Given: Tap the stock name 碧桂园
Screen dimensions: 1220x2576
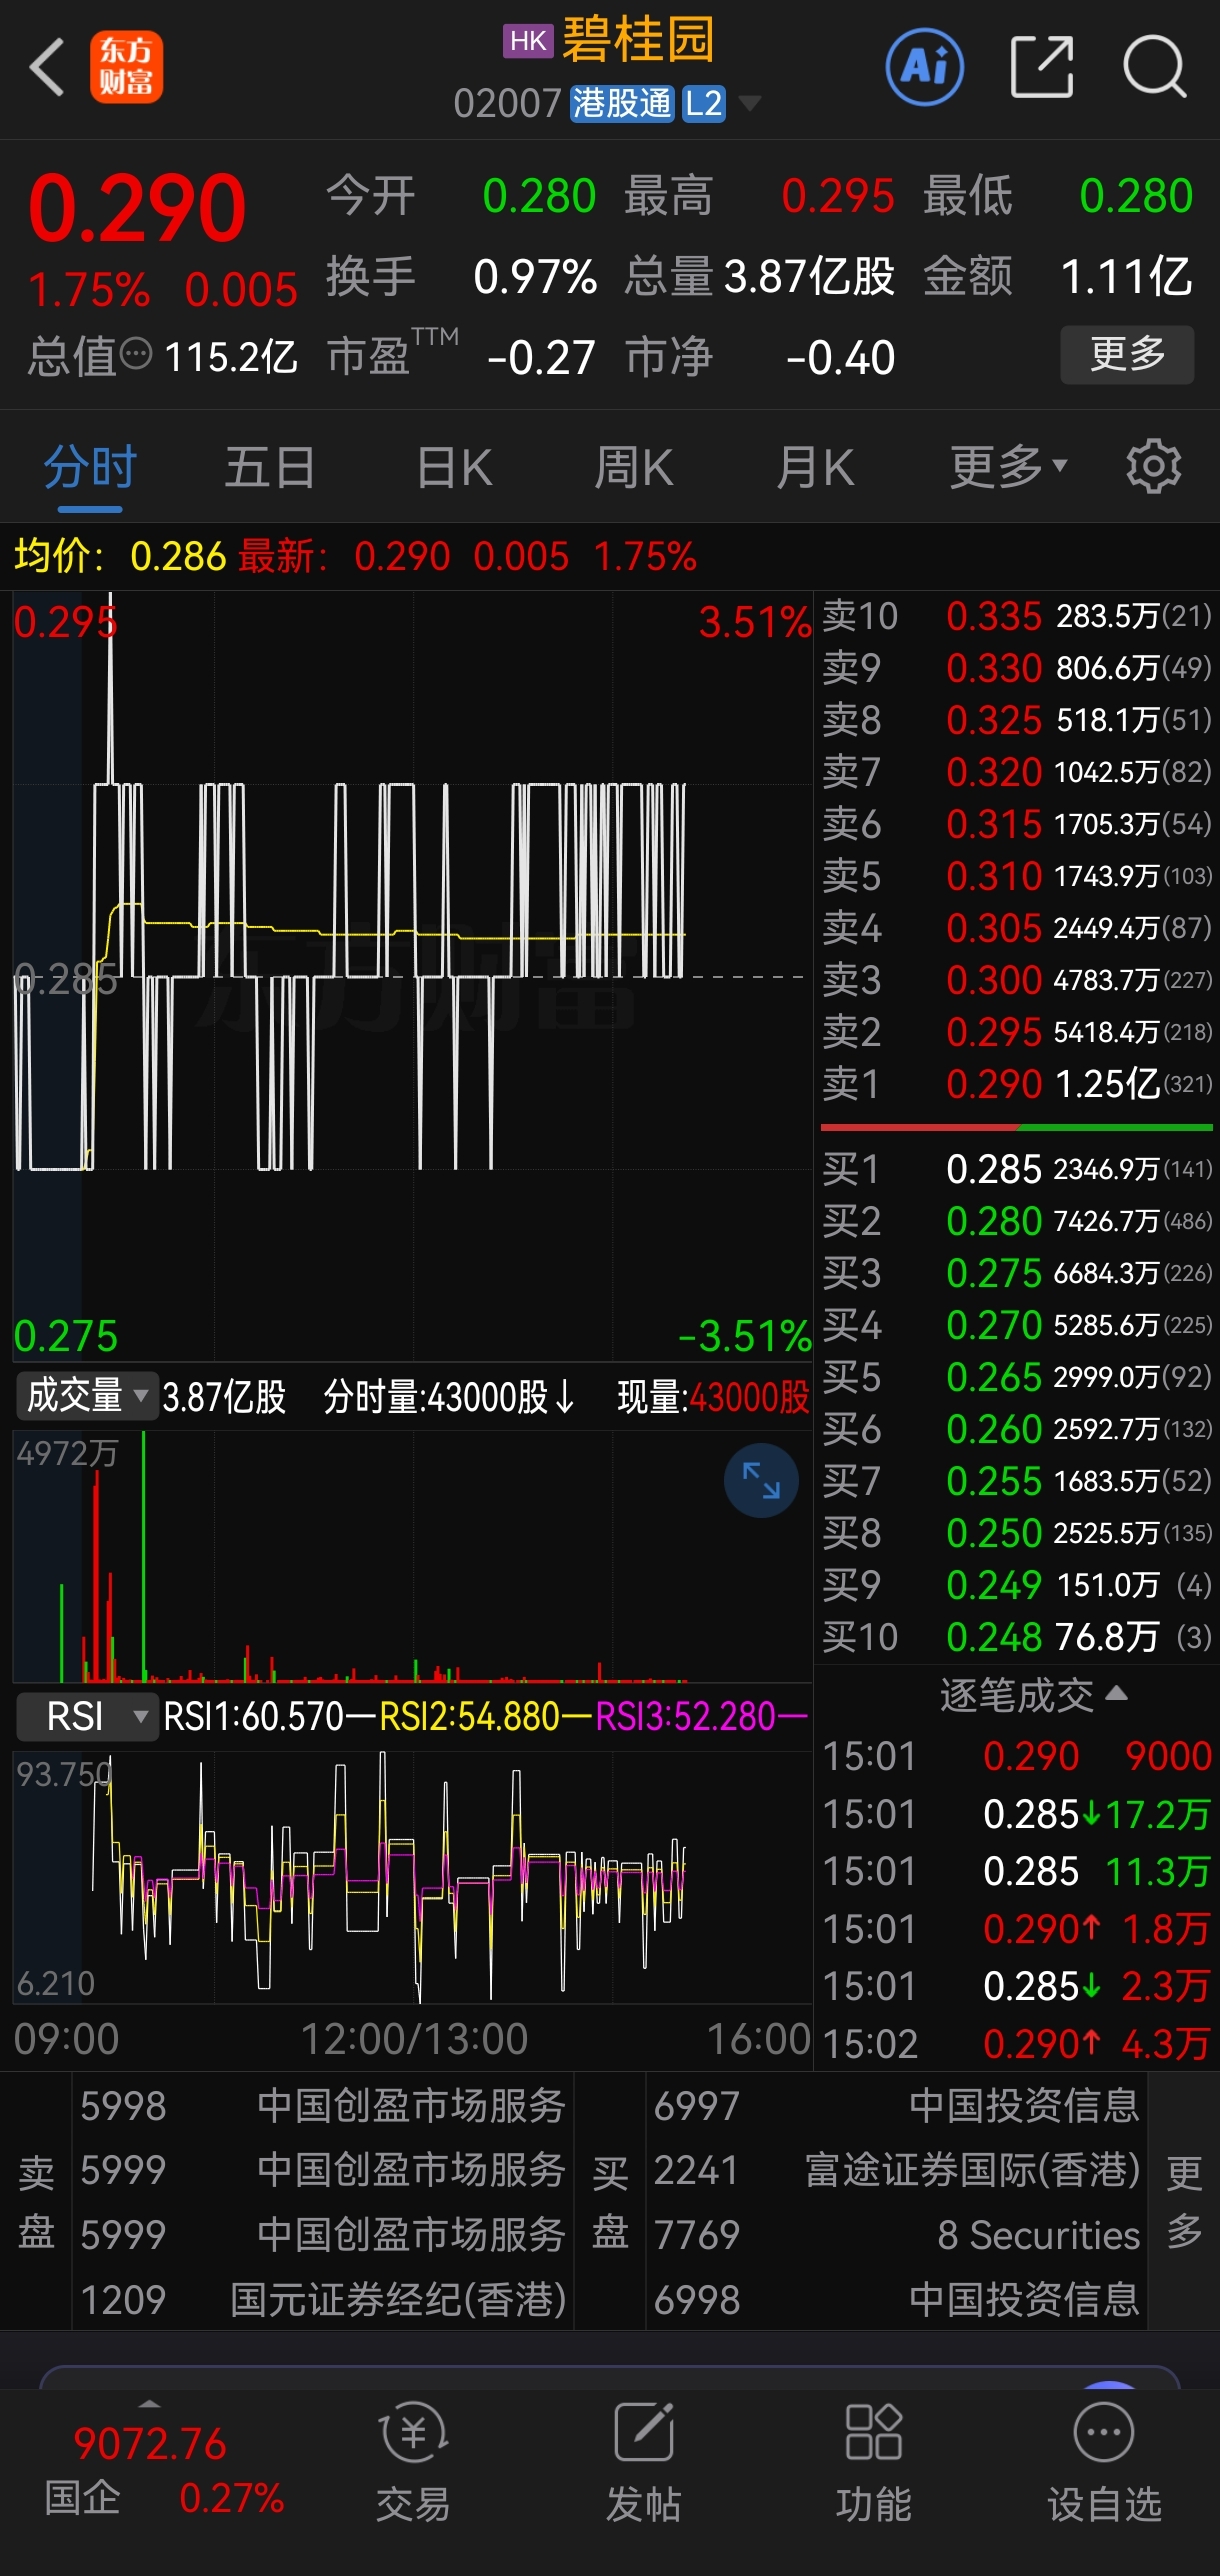Looking at the screenshot, I should coord(638,41).
